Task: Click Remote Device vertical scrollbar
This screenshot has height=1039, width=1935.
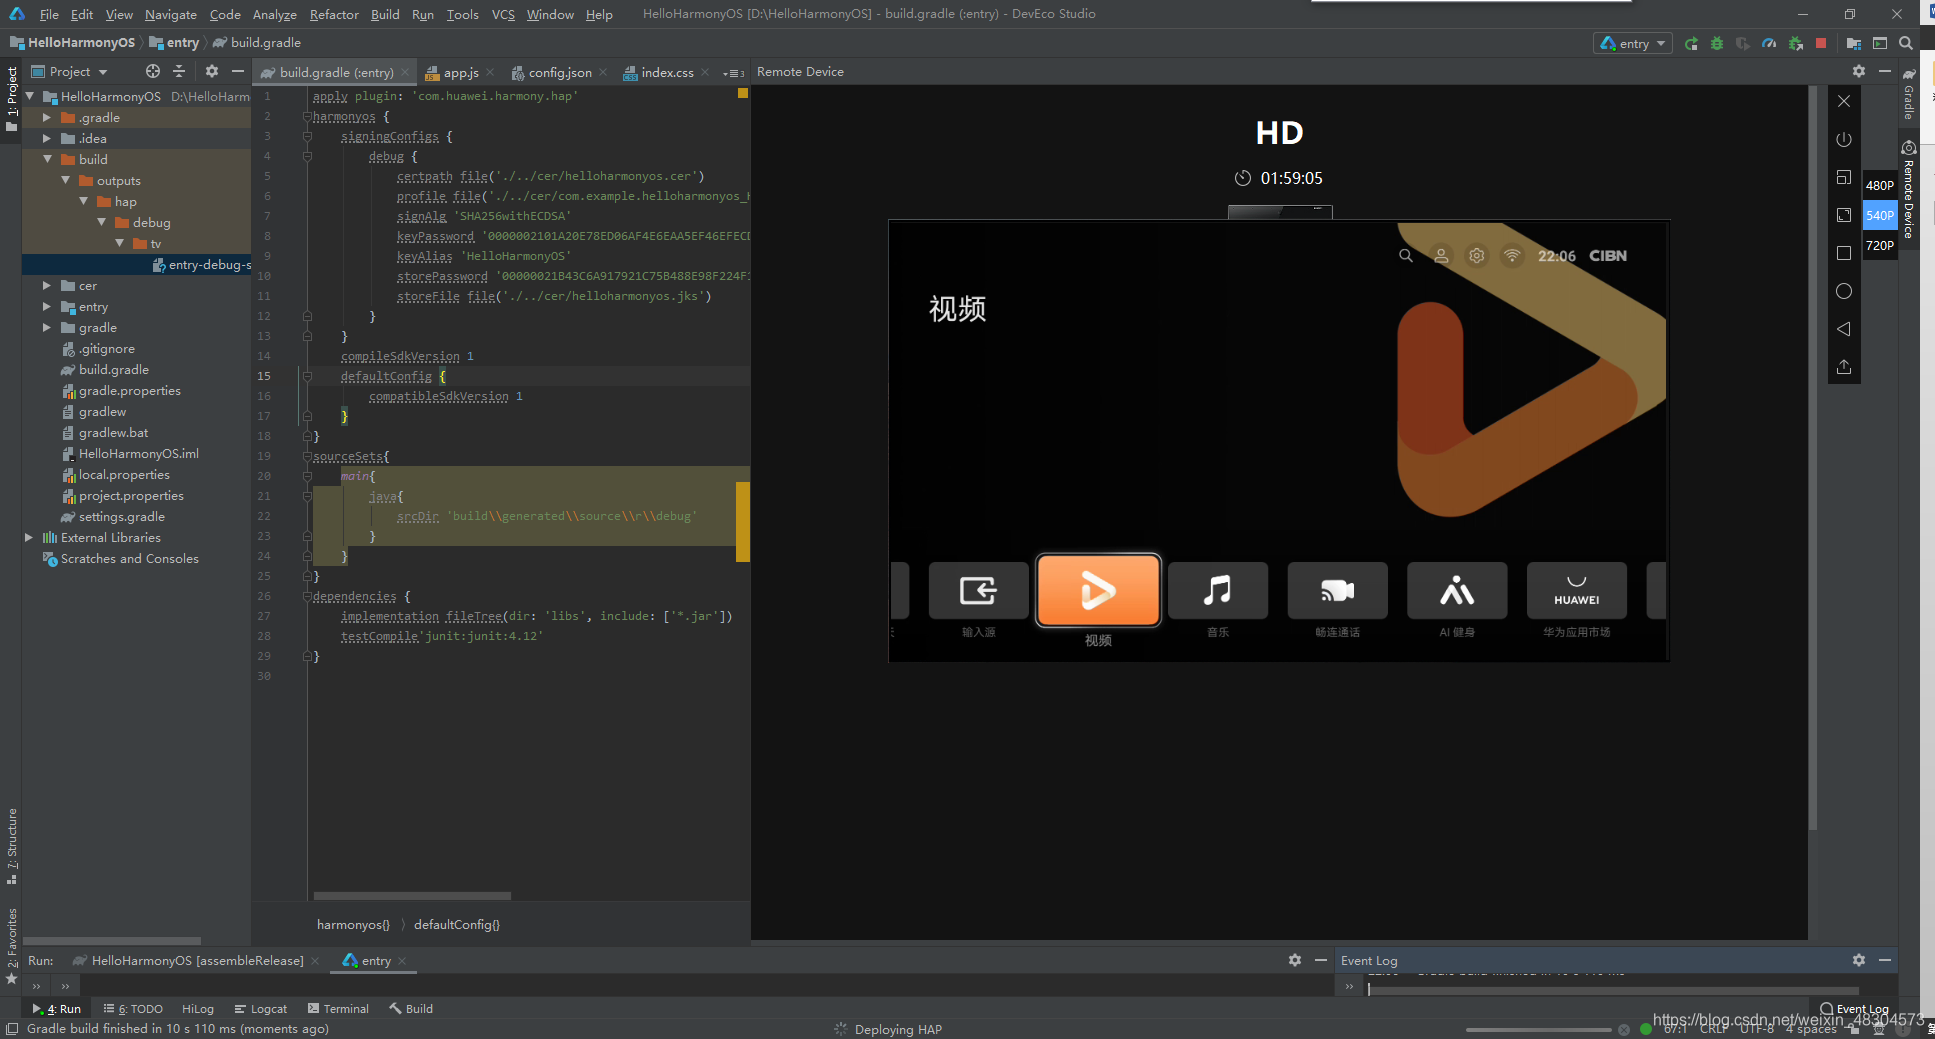Action: (1813, 458)
